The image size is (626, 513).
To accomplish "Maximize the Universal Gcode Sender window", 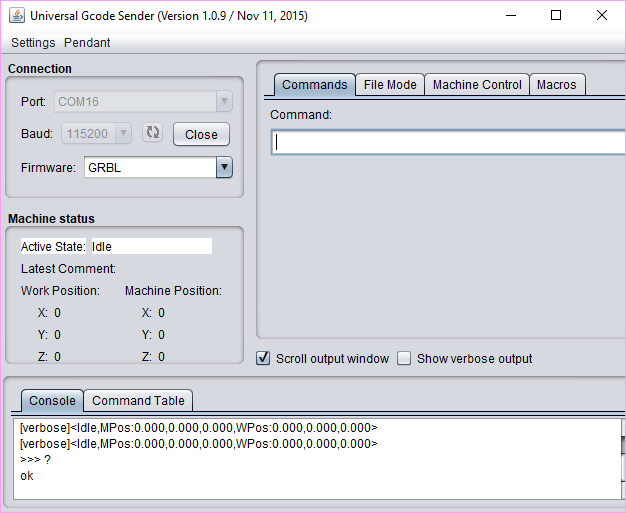I will click(x=556, y=16).
